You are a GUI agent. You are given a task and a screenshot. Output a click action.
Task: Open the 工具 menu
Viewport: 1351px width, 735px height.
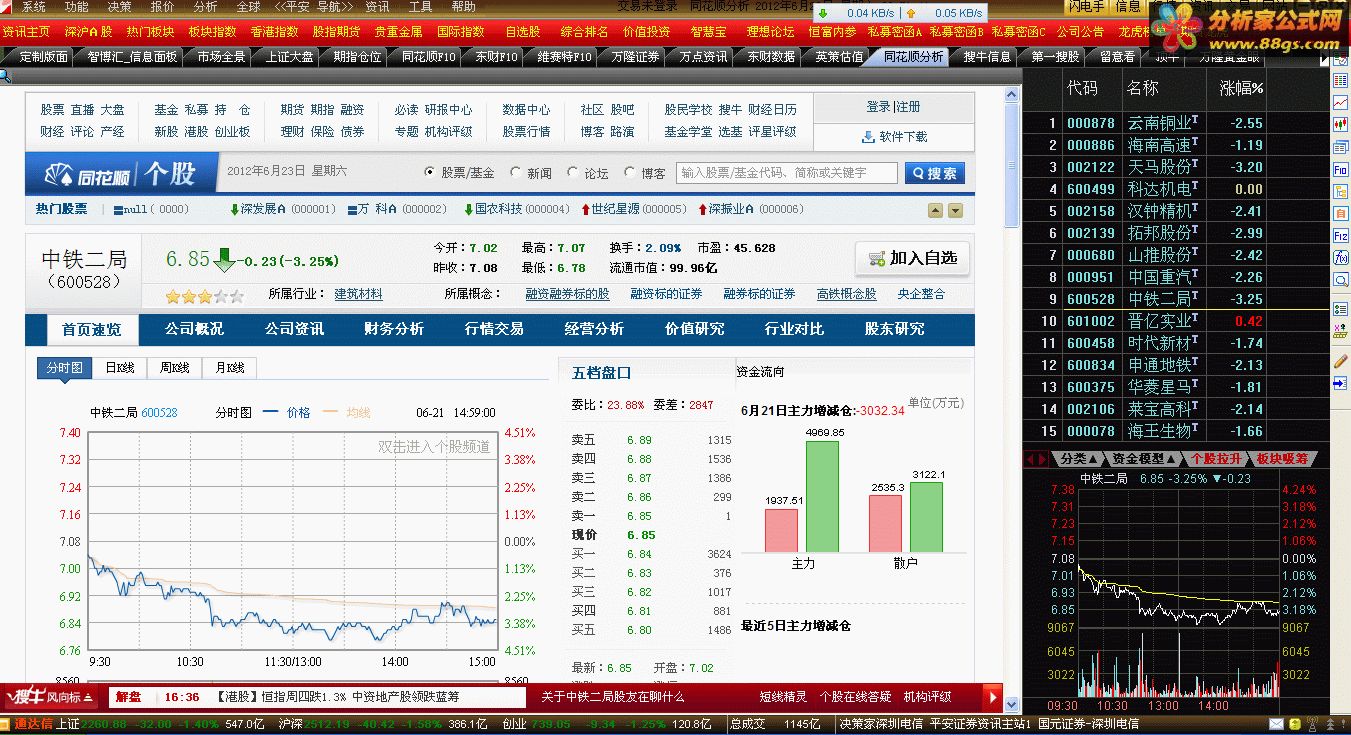(420, 6)
